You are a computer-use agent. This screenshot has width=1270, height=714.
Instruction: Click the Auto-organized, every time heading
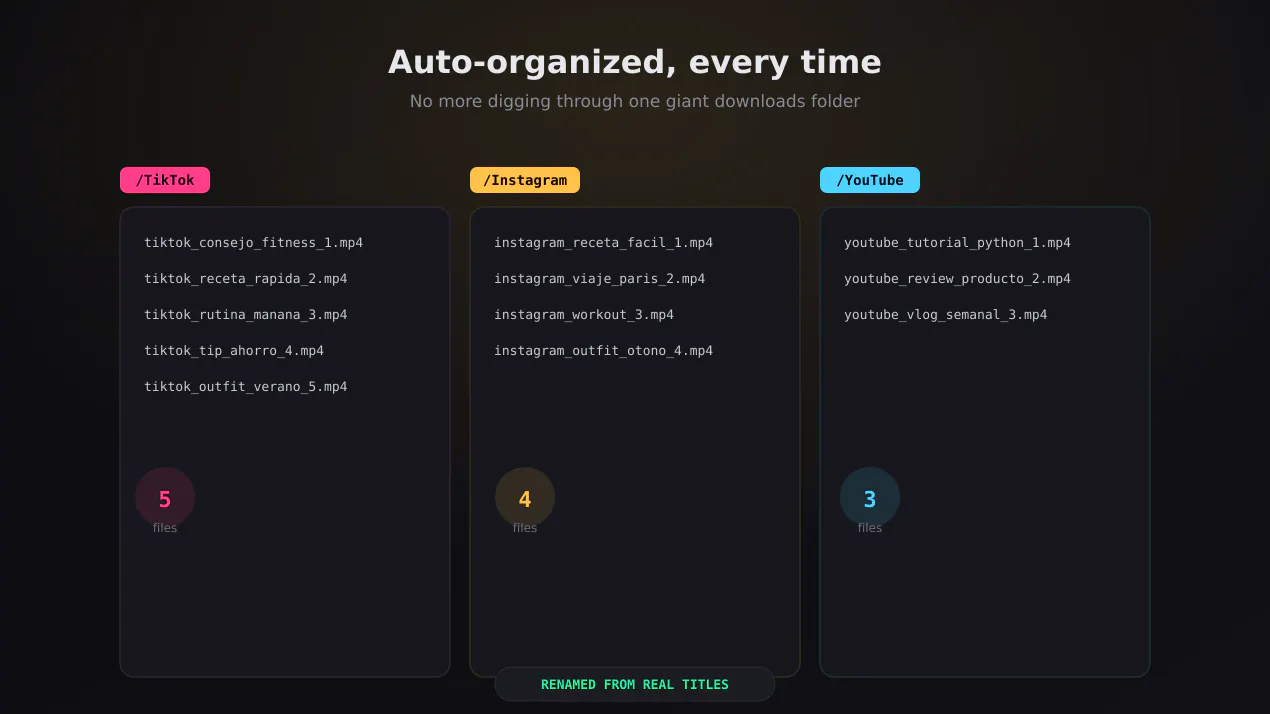[x=635, y=62]
